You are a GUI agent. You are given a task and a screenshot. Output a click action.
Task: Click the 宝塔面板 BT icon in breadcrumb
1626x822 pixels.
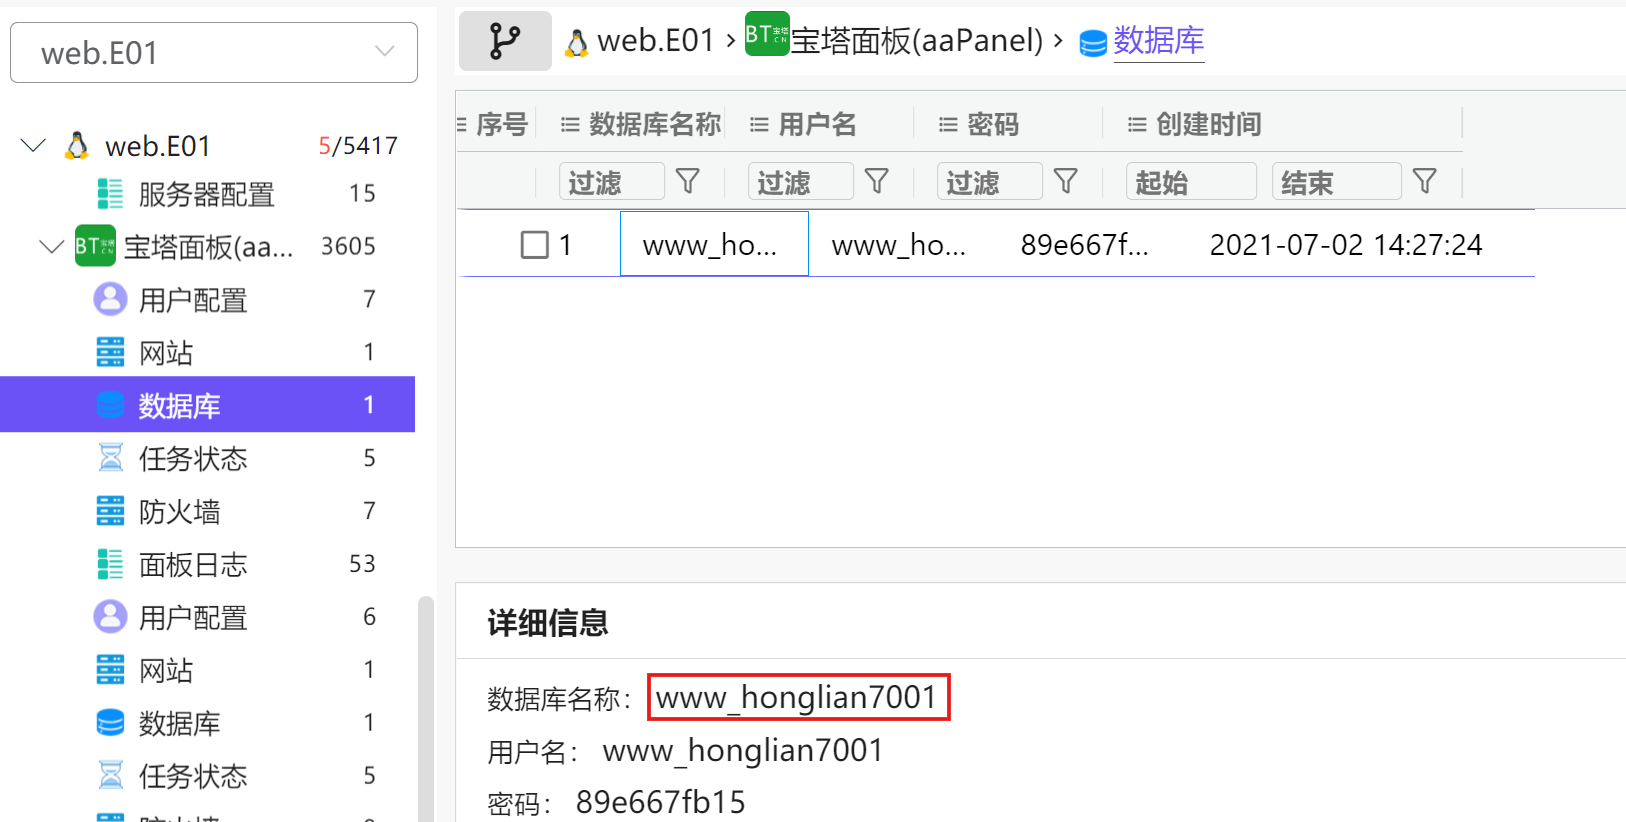(767, 34)
